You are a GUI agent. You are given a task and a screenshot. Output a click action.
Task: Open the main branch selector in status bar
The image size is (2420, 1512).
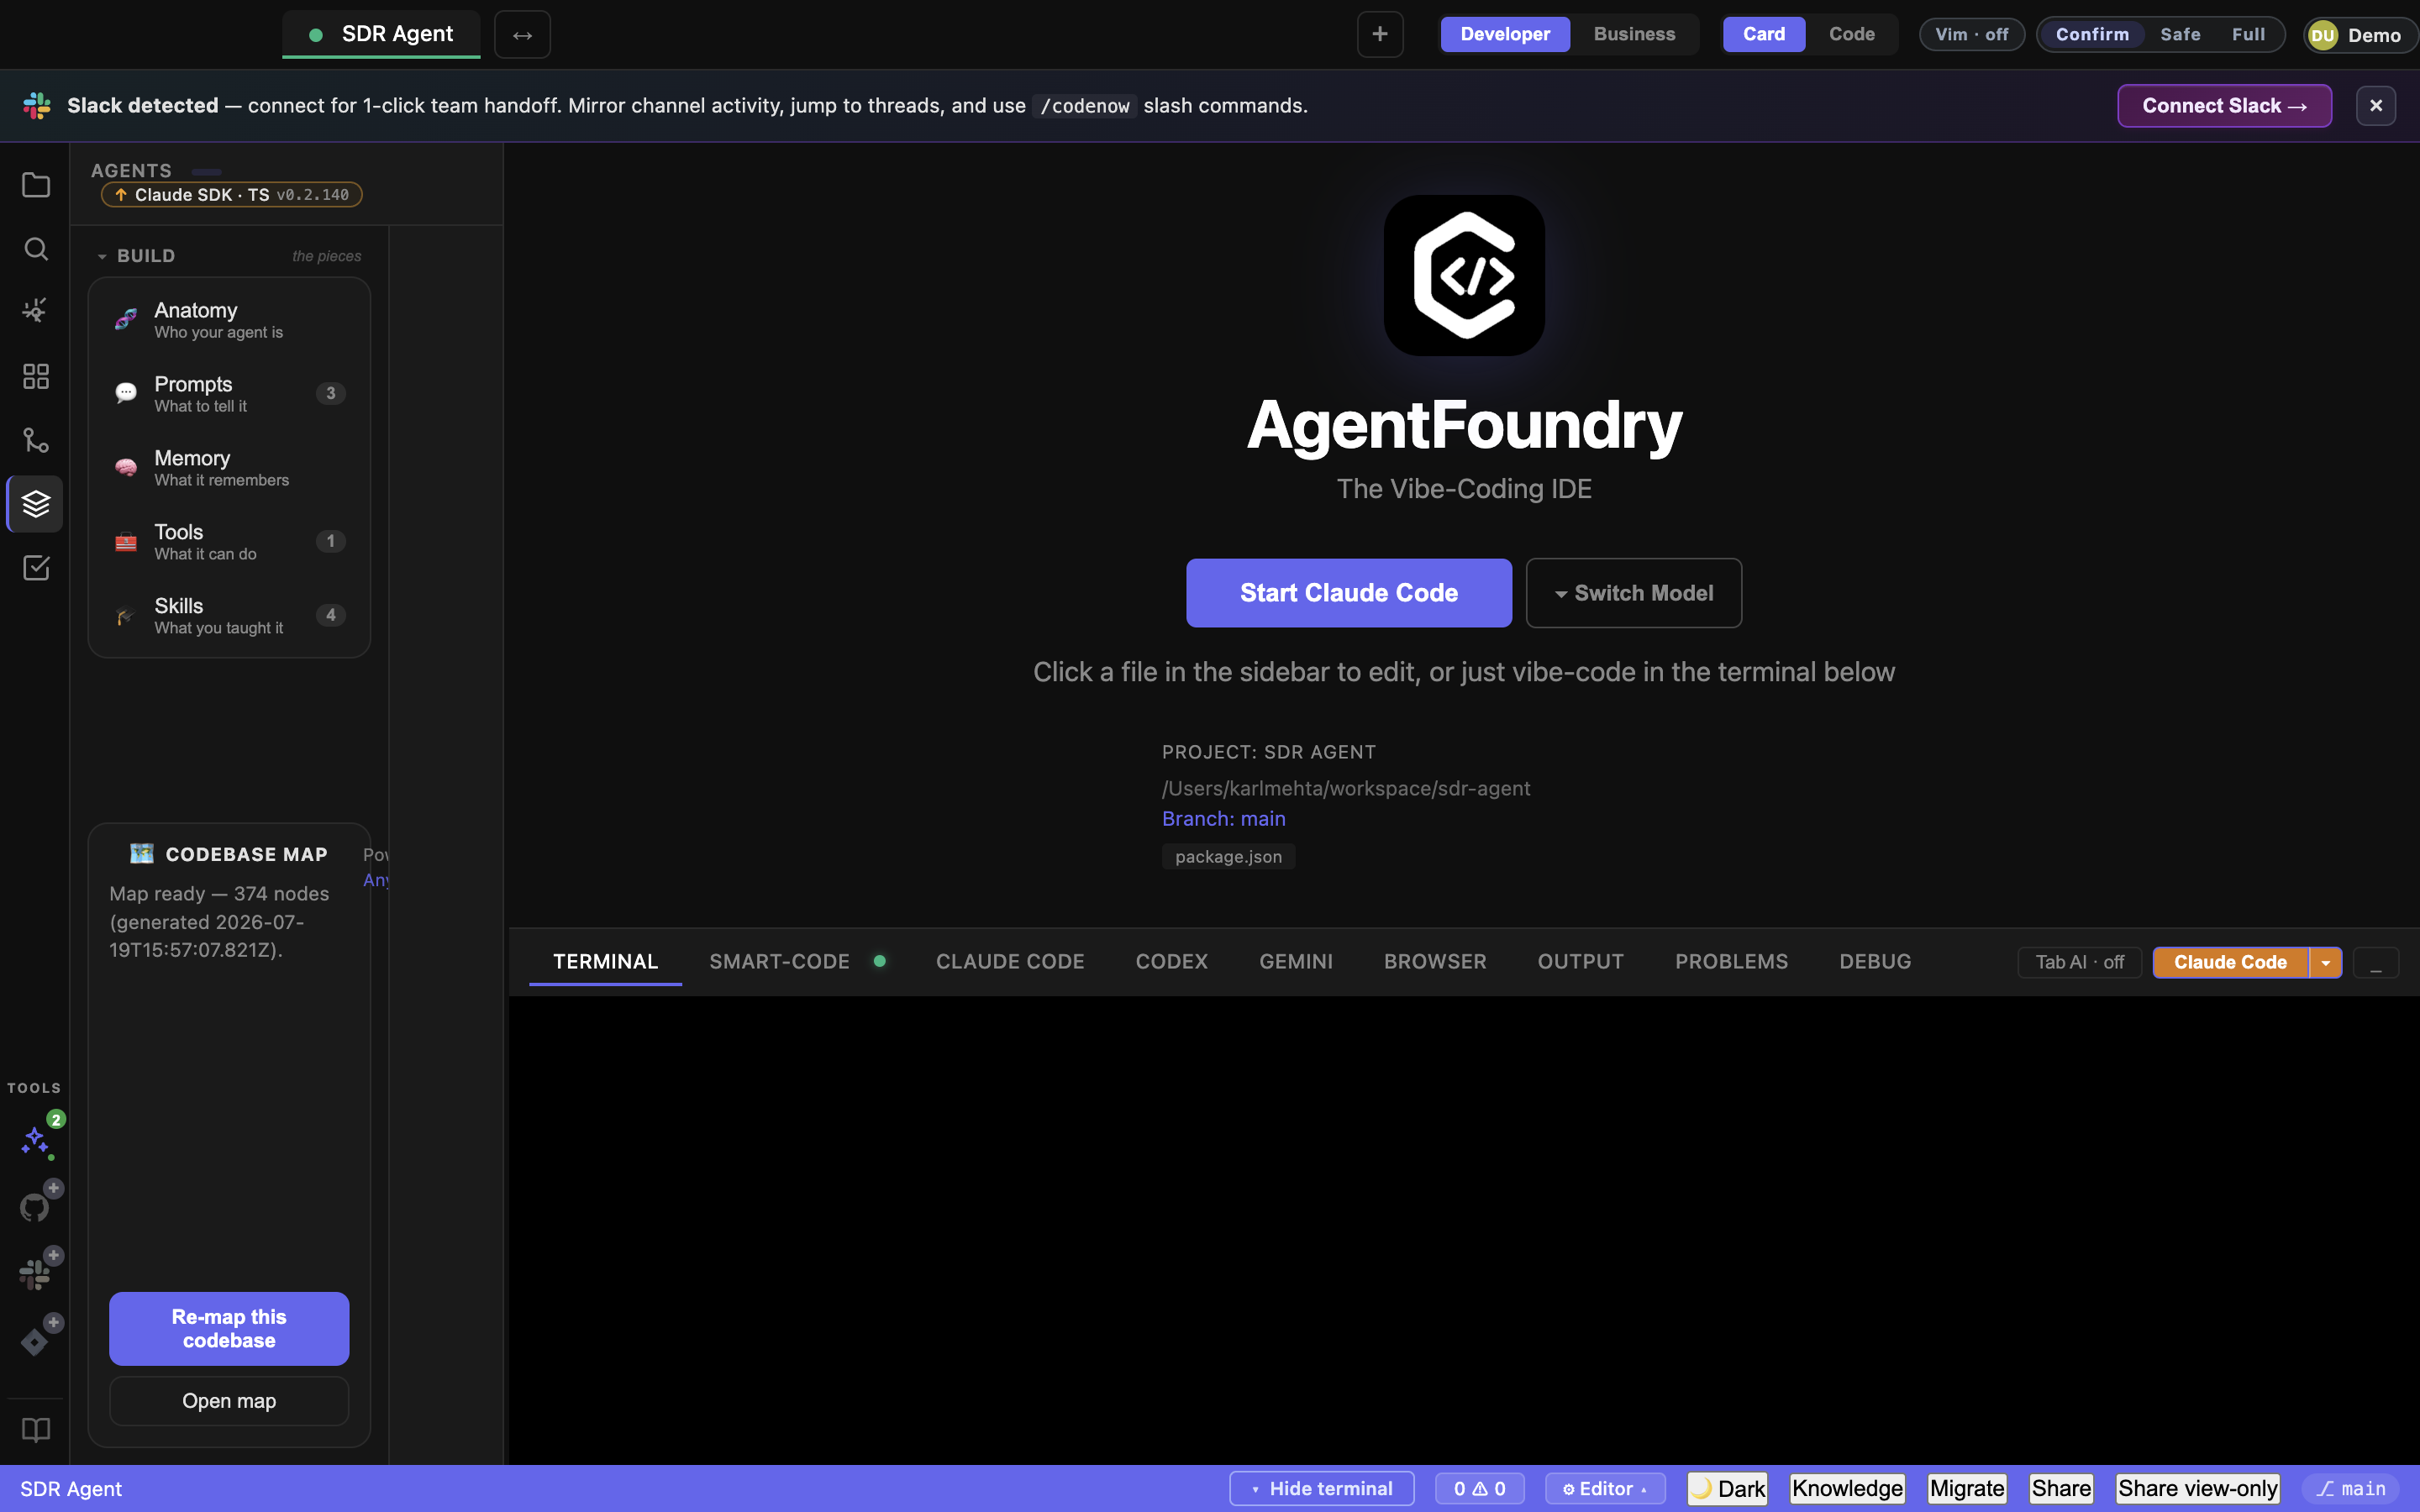point(2351,1489)
